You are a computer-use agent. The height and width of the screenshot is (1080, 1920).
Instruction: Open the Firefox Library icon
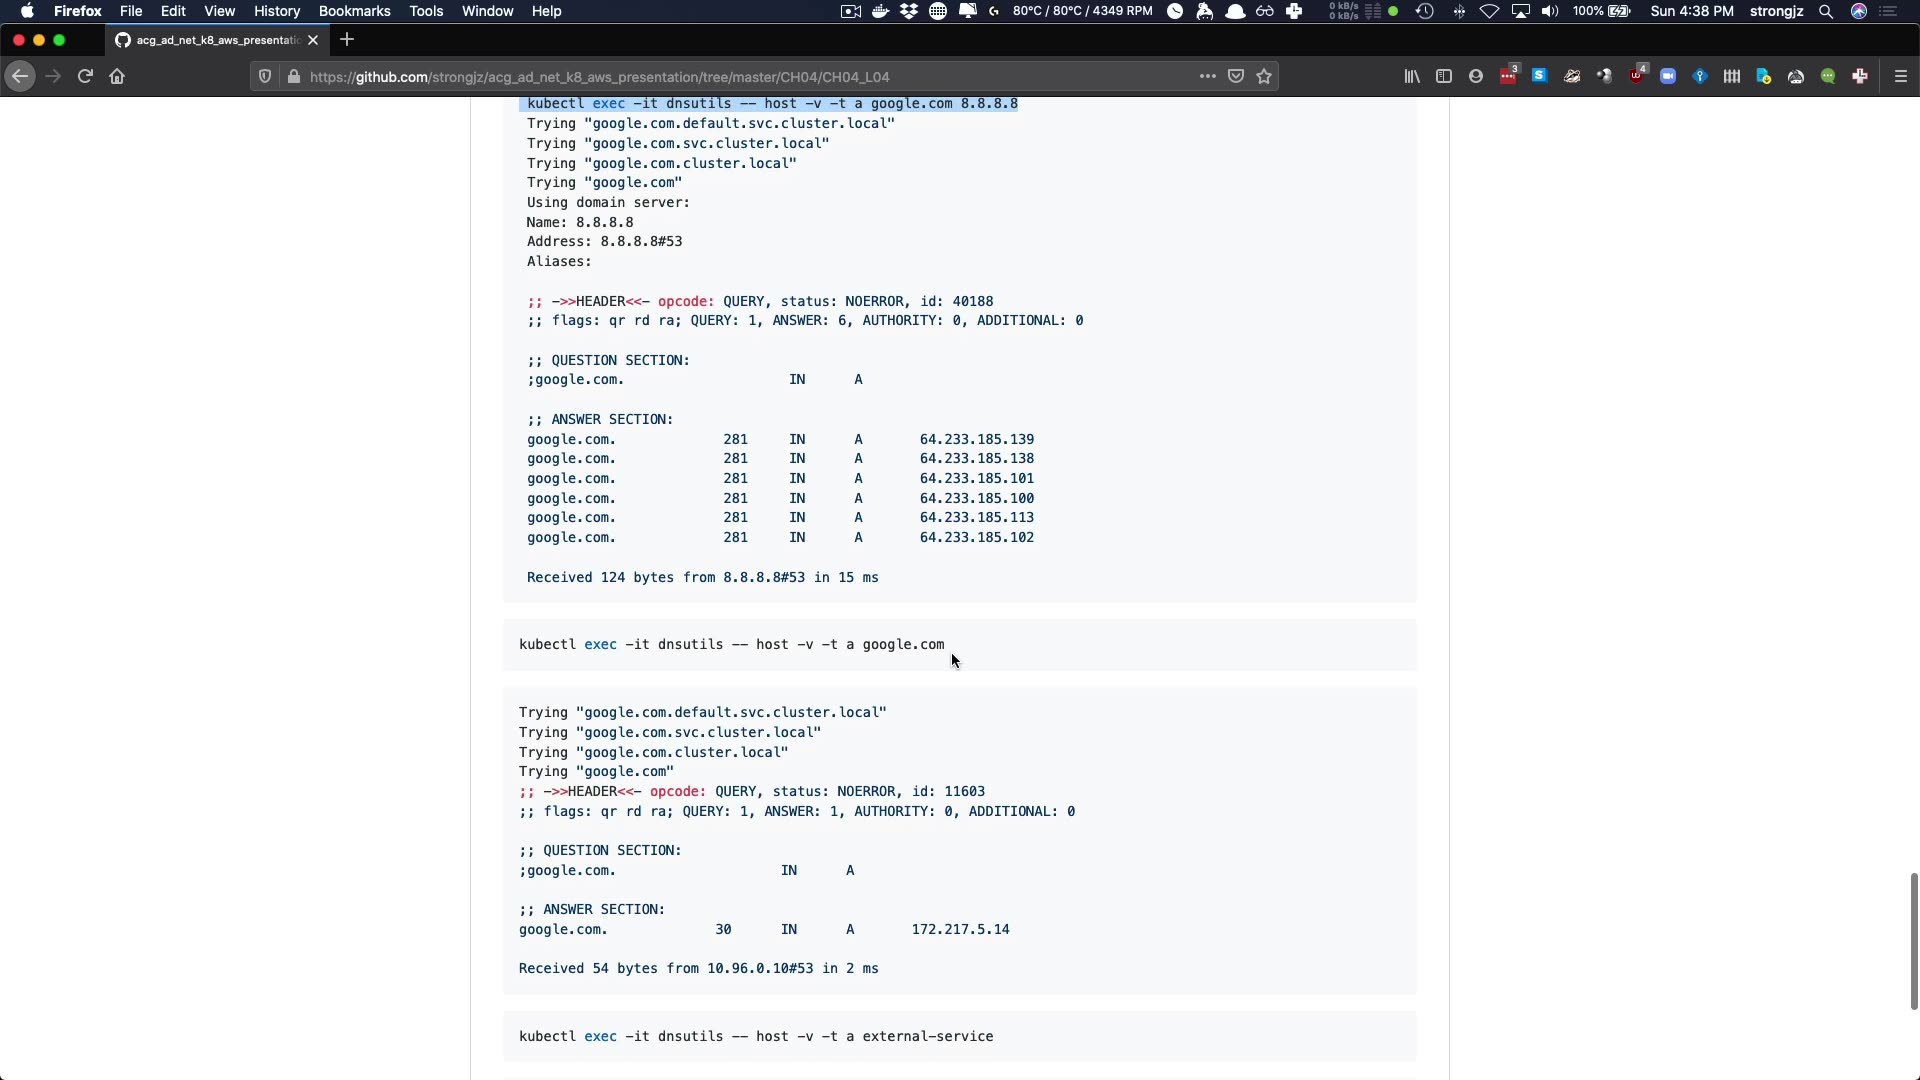point(1412,76)
